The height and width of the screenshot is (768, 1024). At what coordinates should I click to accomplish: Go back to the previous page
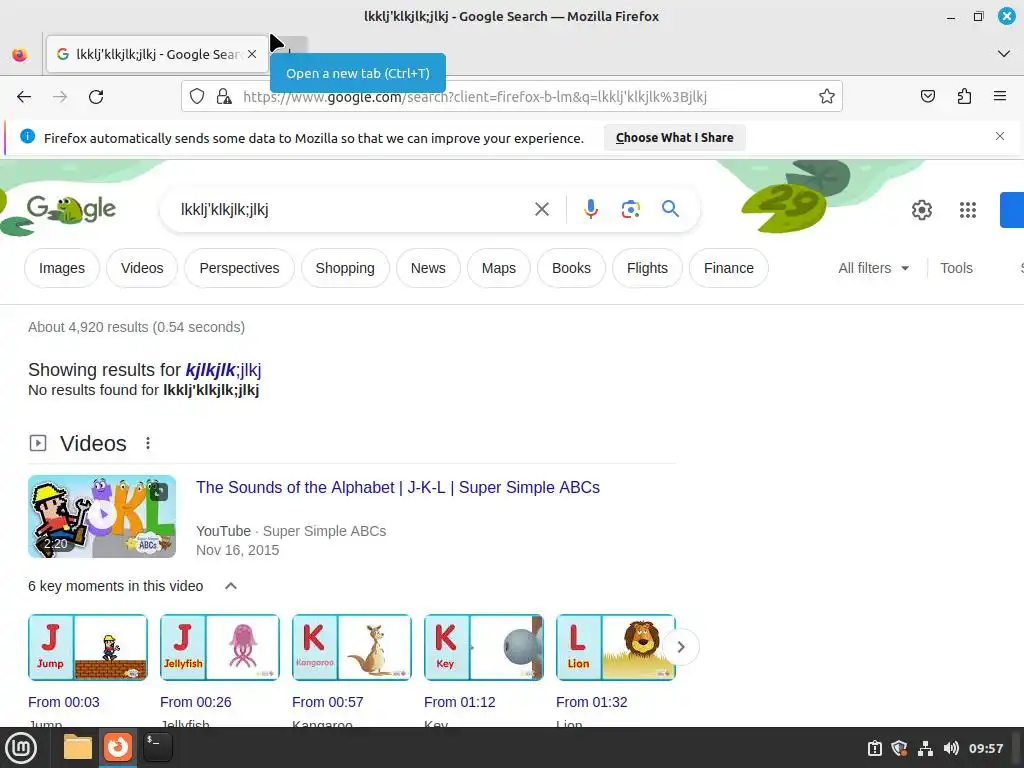pyautogui.click(x=24, y=97)
